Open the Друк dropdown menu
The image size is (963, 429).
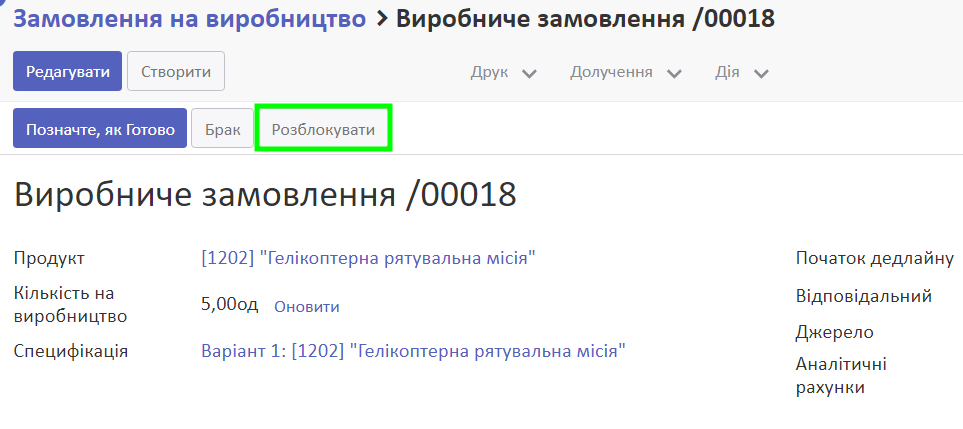click(504, 72)
